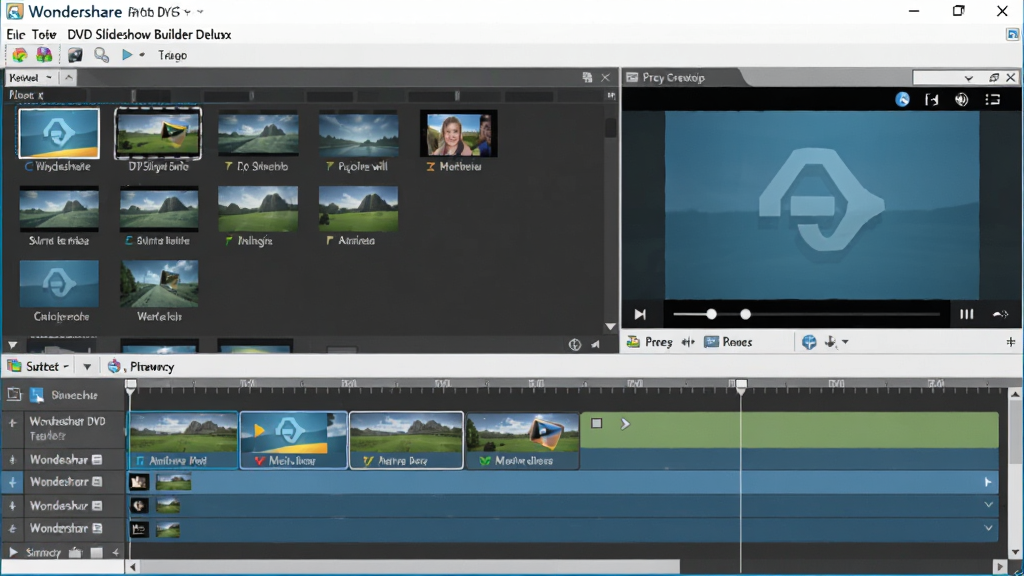Click the Pitwuncy button above the timeline
Screen dimensions: 1024x576
140,366
